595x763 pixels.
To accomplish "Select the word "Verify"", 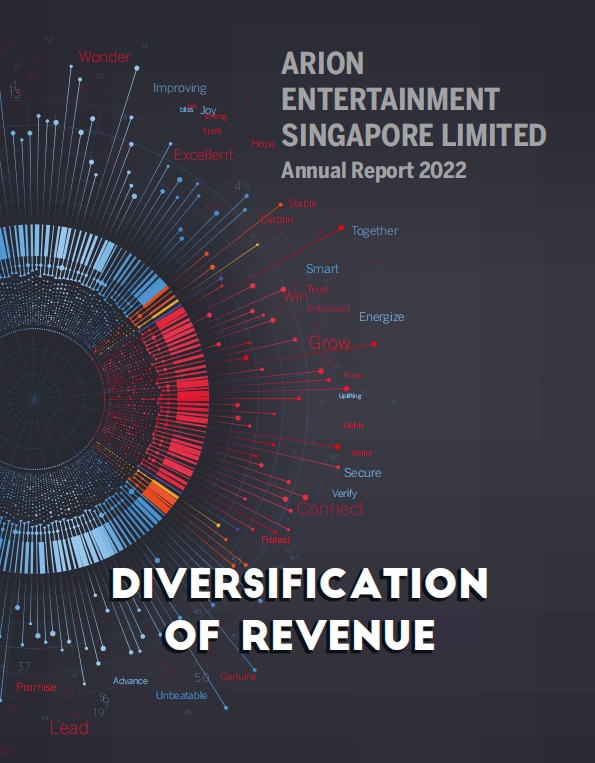I will (344, 493).
